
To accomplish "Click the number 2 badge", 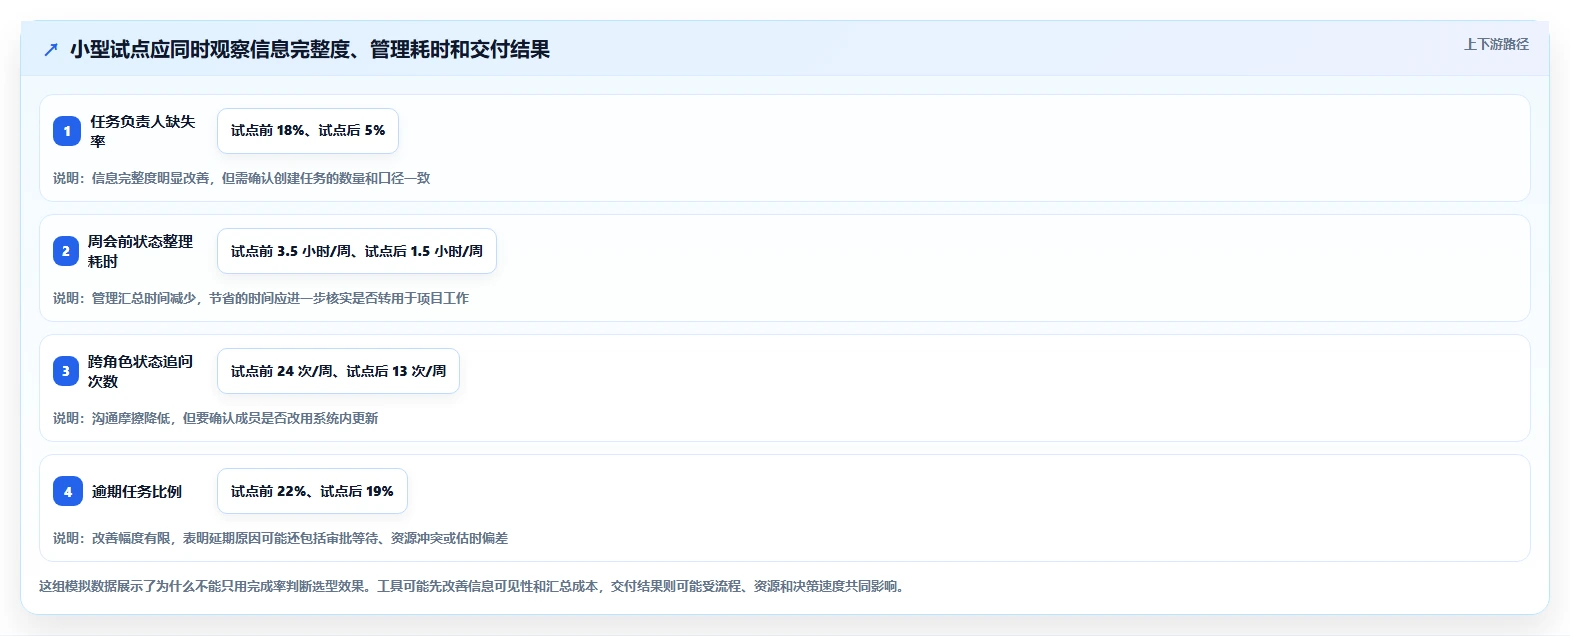I will (66, 251).
